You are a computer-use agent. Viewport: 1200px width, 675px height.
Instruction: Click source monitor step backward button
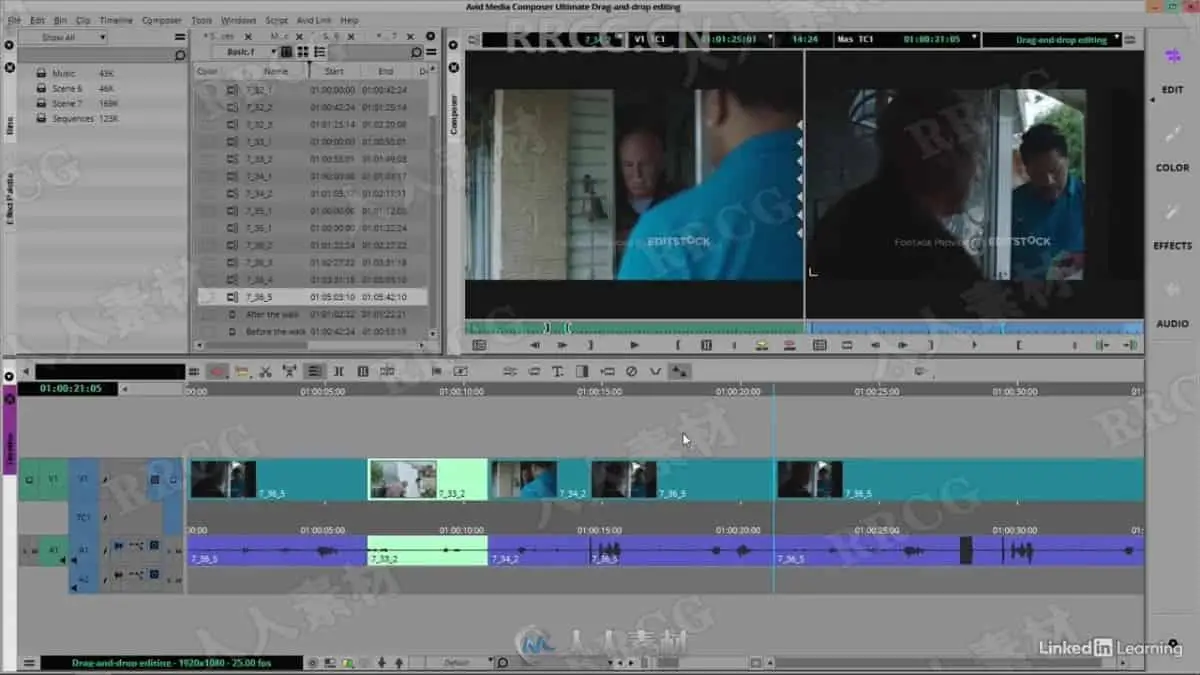pos(535,345)
